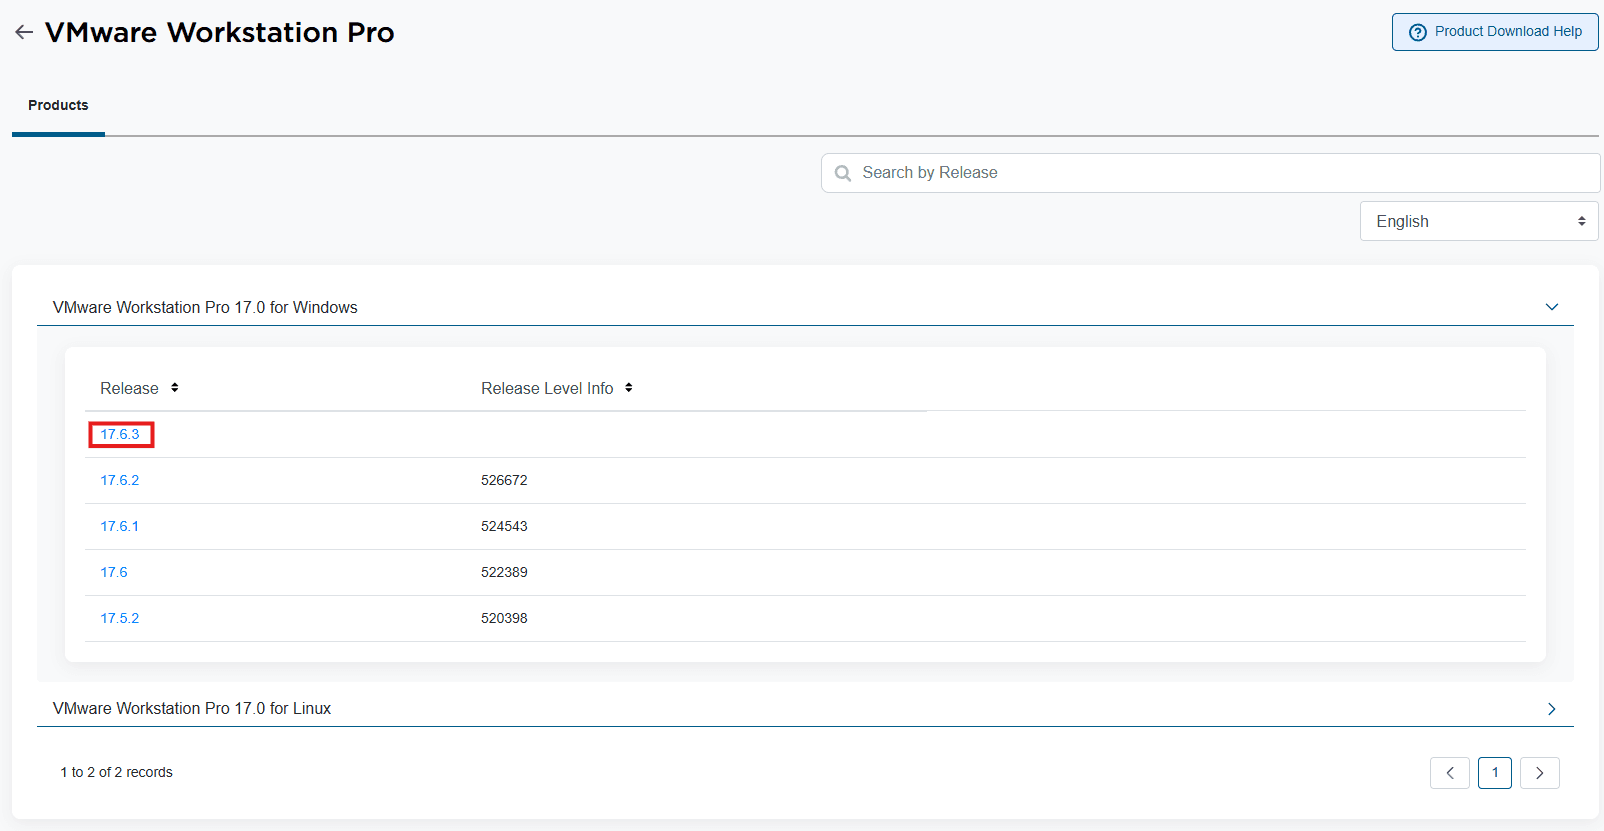Collapse Workstation Pro 17.0 for Windows section
Screen dimensions: 1604x831
point(1552,307)
